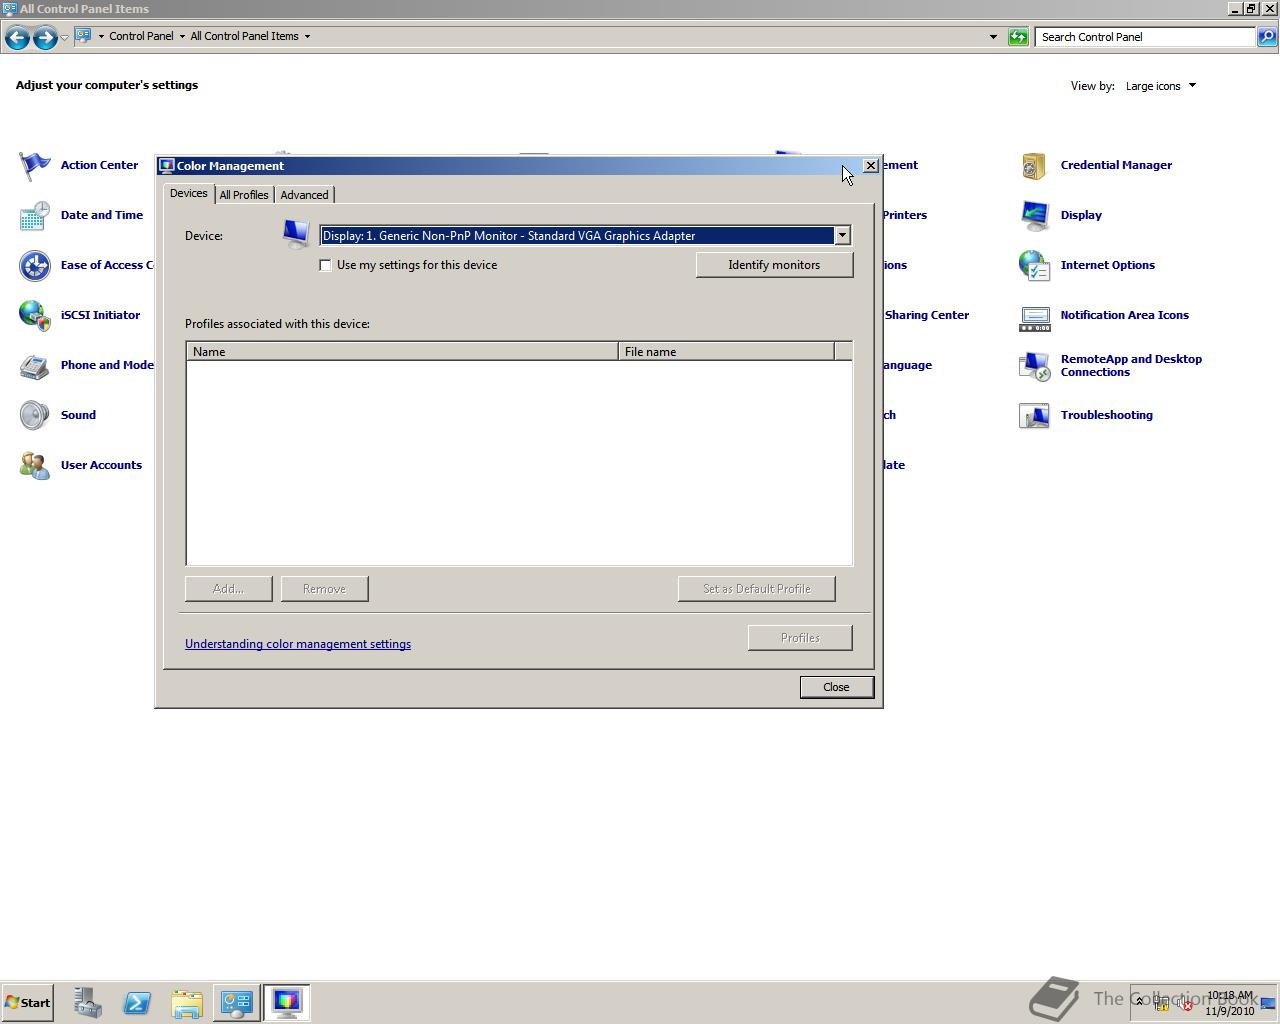This screenshot has width=1280, height=1024.
Task: Click the control panel icon in address bar
Action: click(84, 36)
